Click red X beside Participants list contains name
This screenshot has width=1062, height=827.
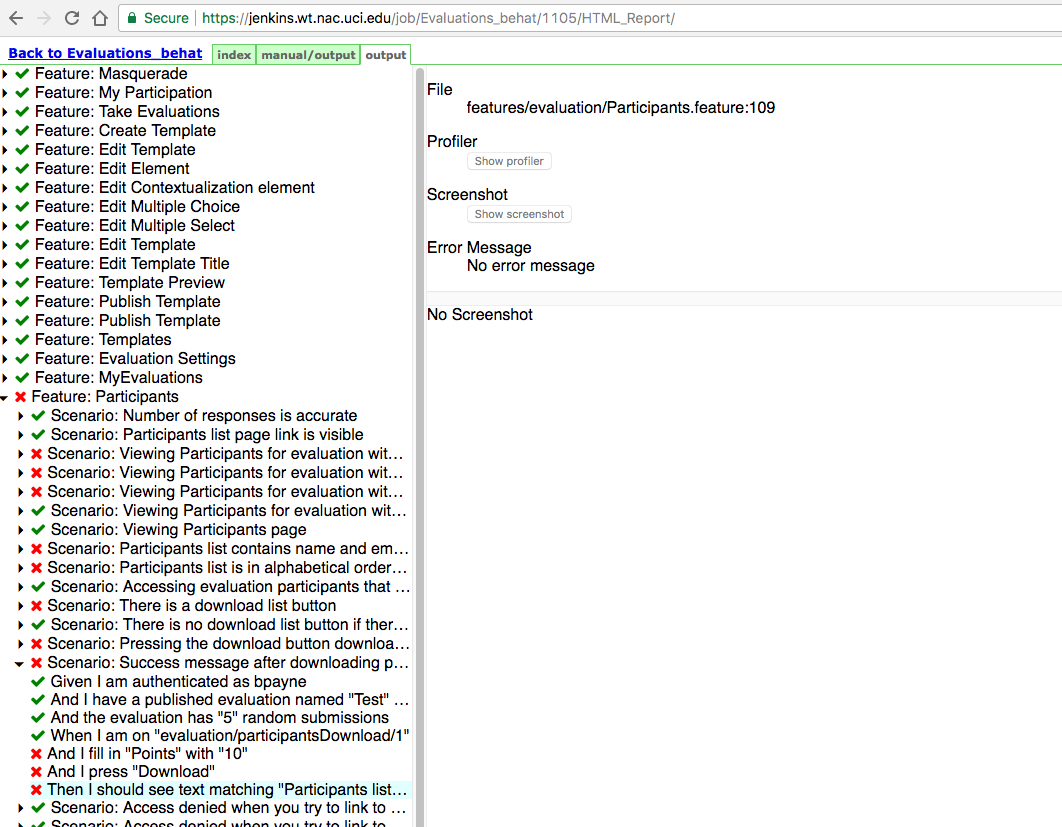click(37, 549)
